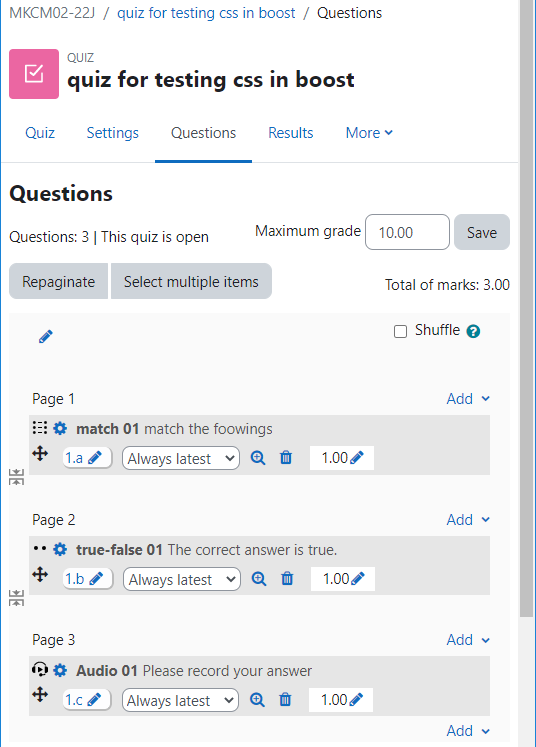
Task: Enable the Shuffle checkbox
Action: coord(400,331)
